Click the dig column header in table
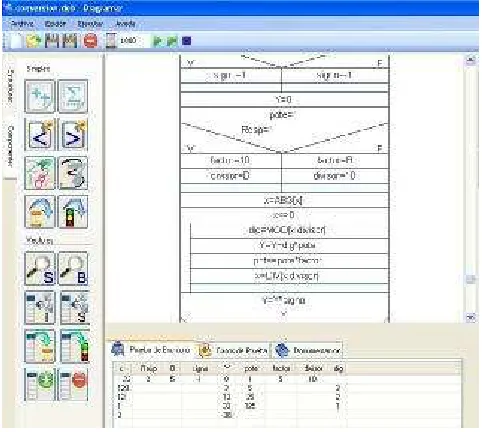The image size is (482, 432). coord(338,368)
